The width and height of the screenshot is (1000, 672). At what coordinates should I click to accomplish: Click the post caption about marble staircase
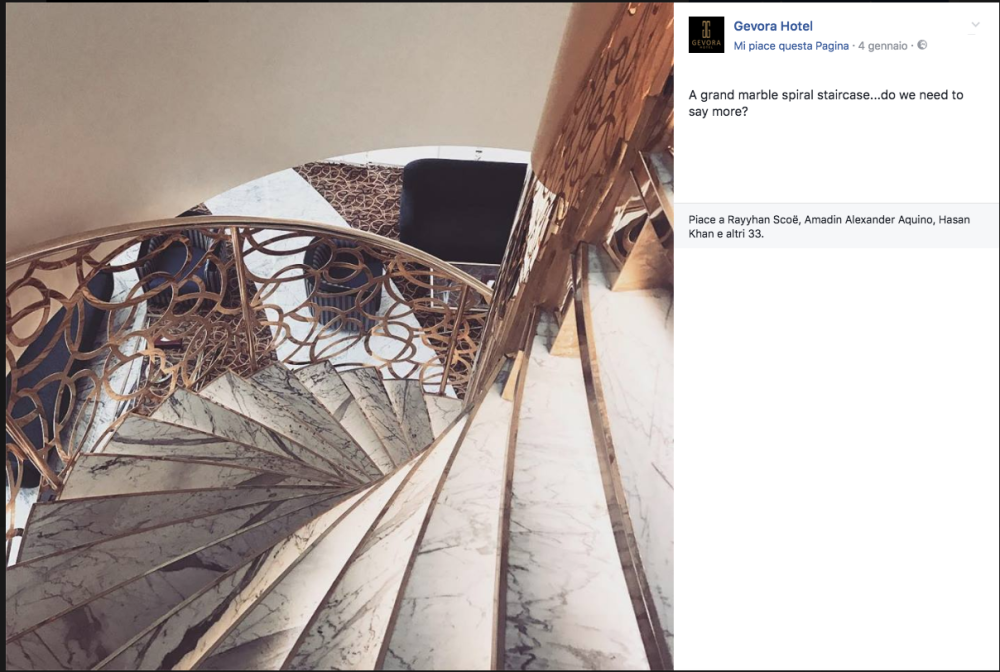826,103
